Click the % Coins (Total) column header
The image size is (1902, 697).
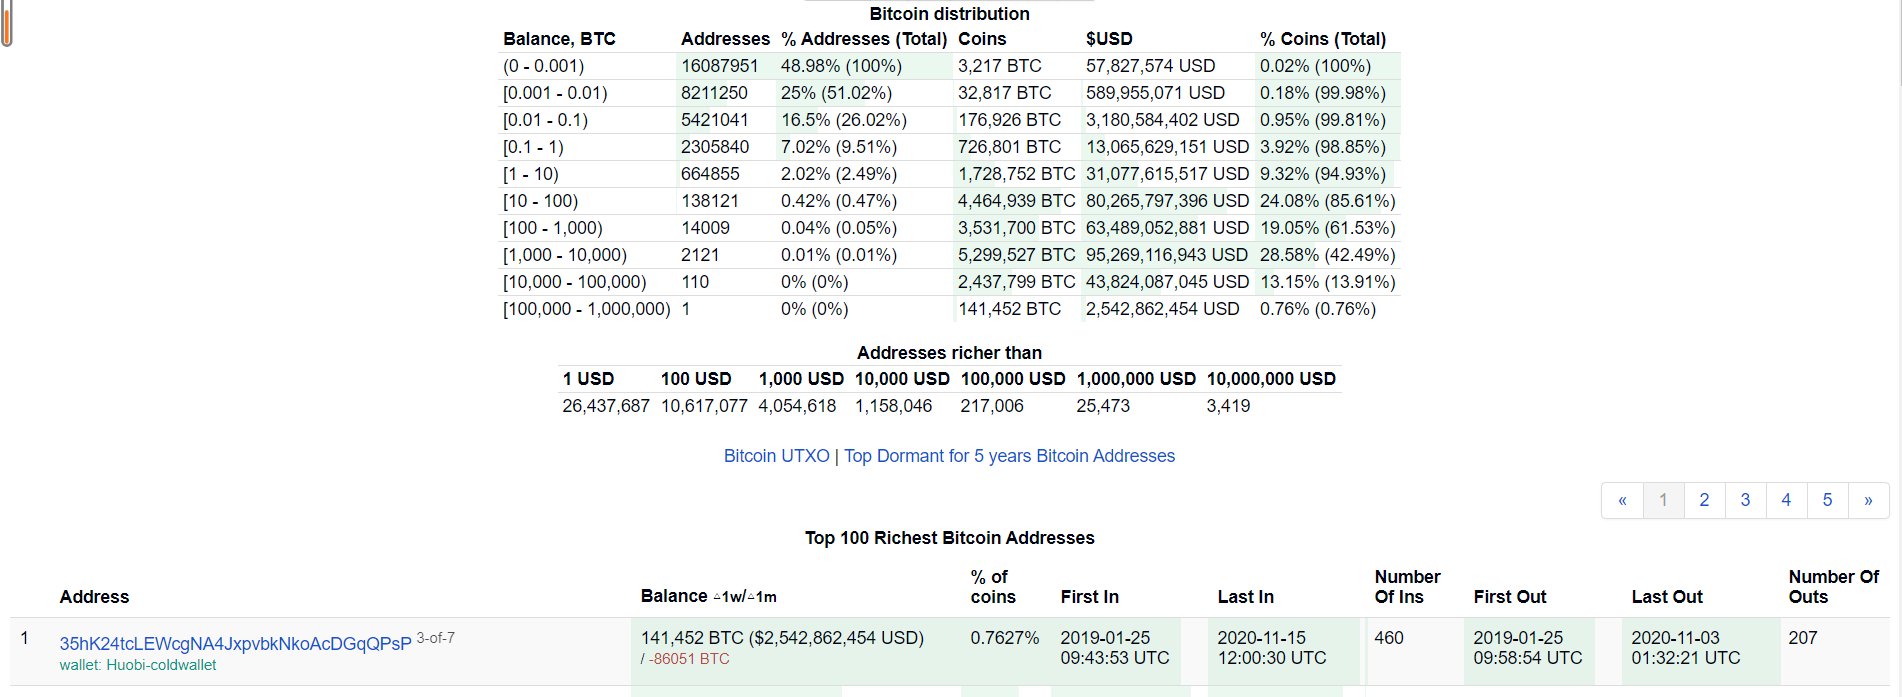(1322, 39)
